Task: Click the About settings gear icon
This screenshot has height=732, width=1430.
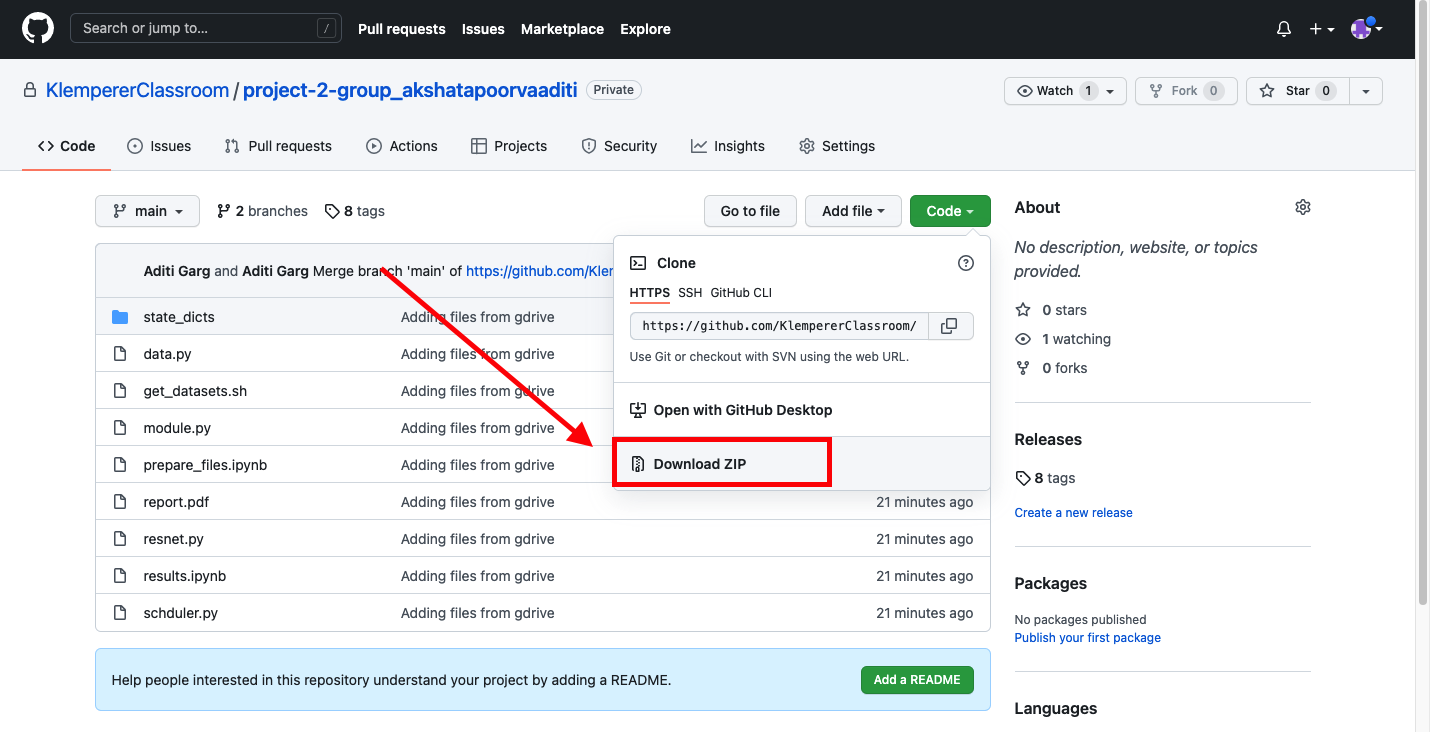Action: coord(1302,207)
